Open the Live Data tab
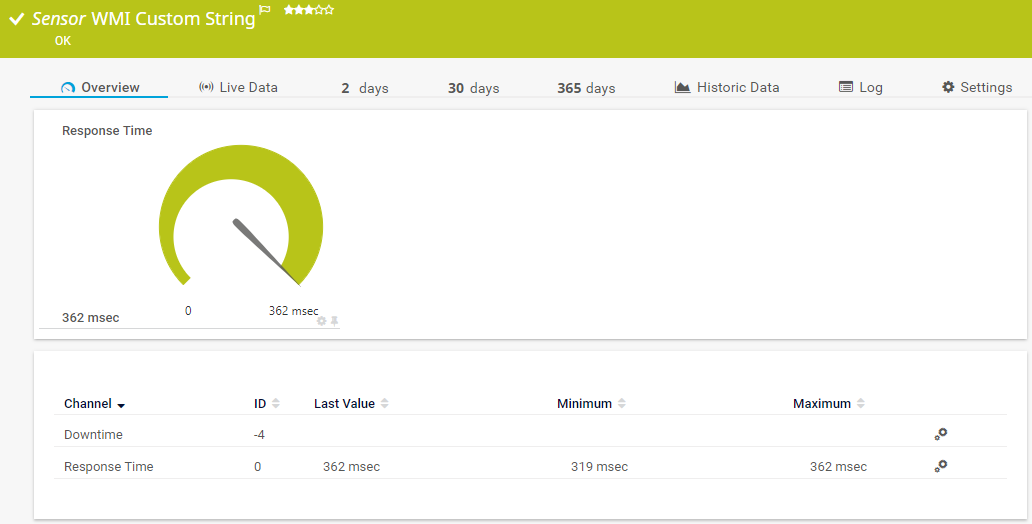The width and height of the screenshot is (1032, 524). click(x=238, y=88)
